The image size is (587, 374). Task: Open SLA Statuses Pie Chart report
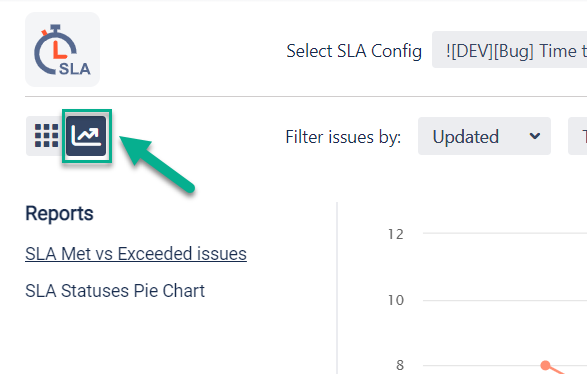pos(115,291)
